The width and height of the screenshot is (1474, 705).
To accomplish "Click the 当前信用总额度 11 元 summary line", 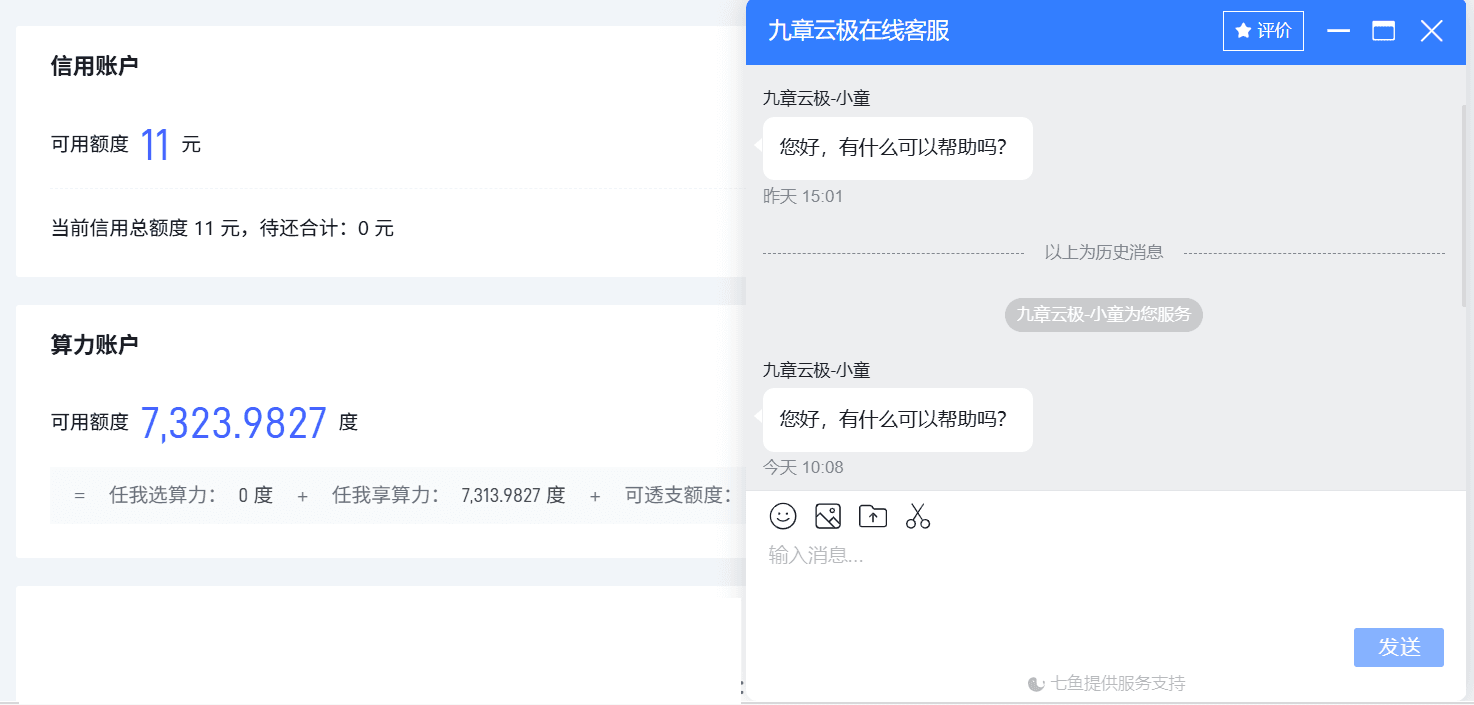I will [x=222, y=229].
